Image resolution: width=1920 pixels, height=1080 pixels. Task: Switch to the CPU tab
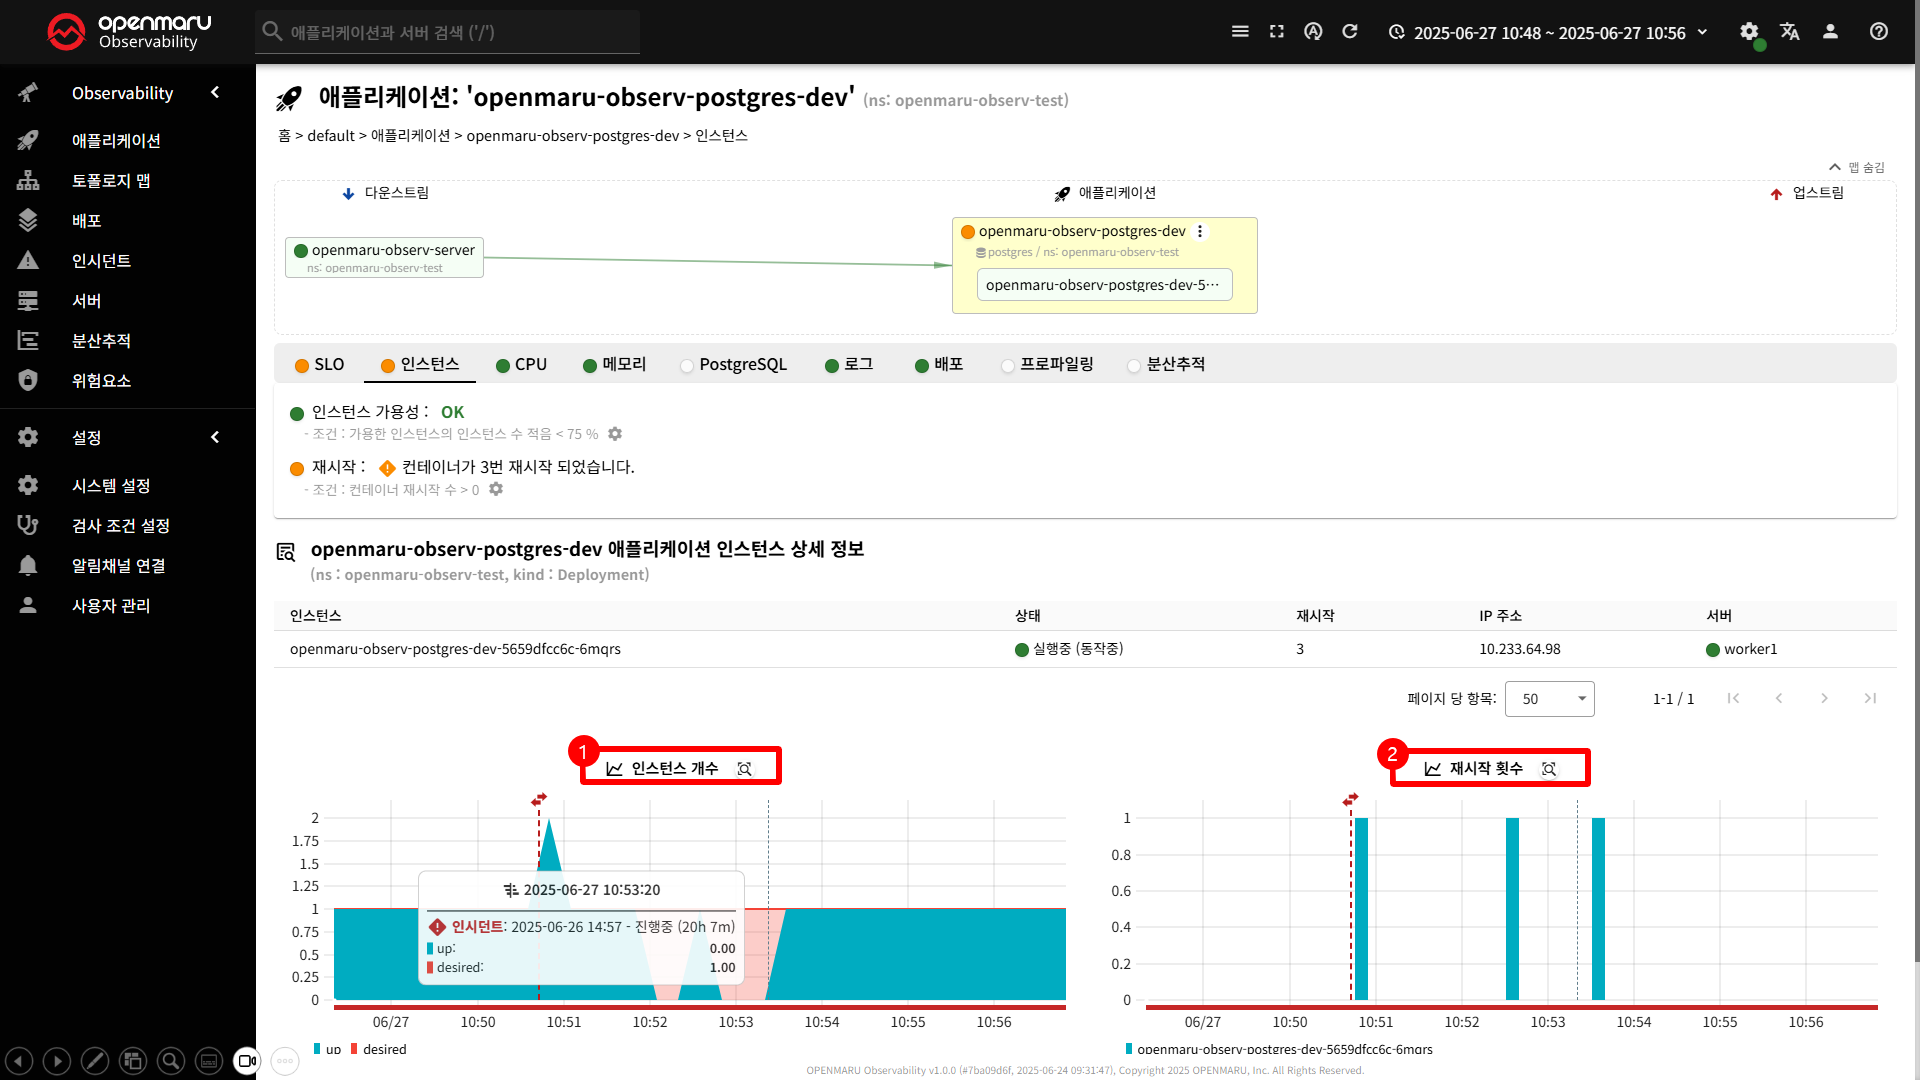(522, 365)
